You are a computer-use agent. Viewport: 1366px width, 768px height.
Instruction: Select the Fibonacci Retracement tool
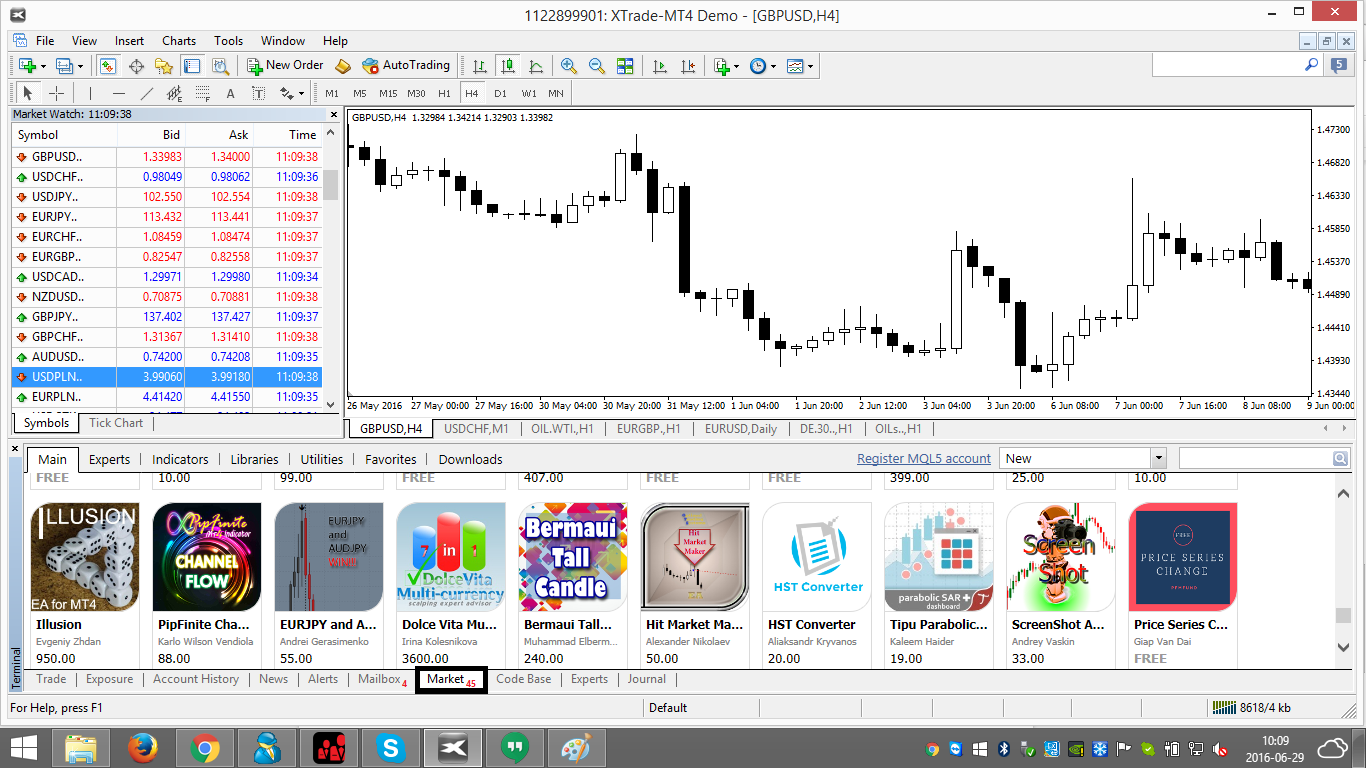click(x=203, y=94)
